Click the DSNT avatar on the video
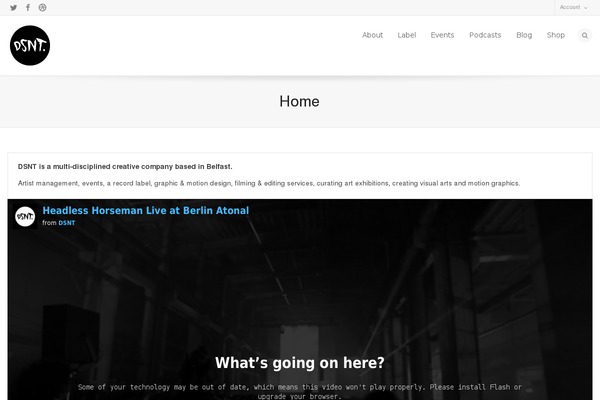 (25, 217)
